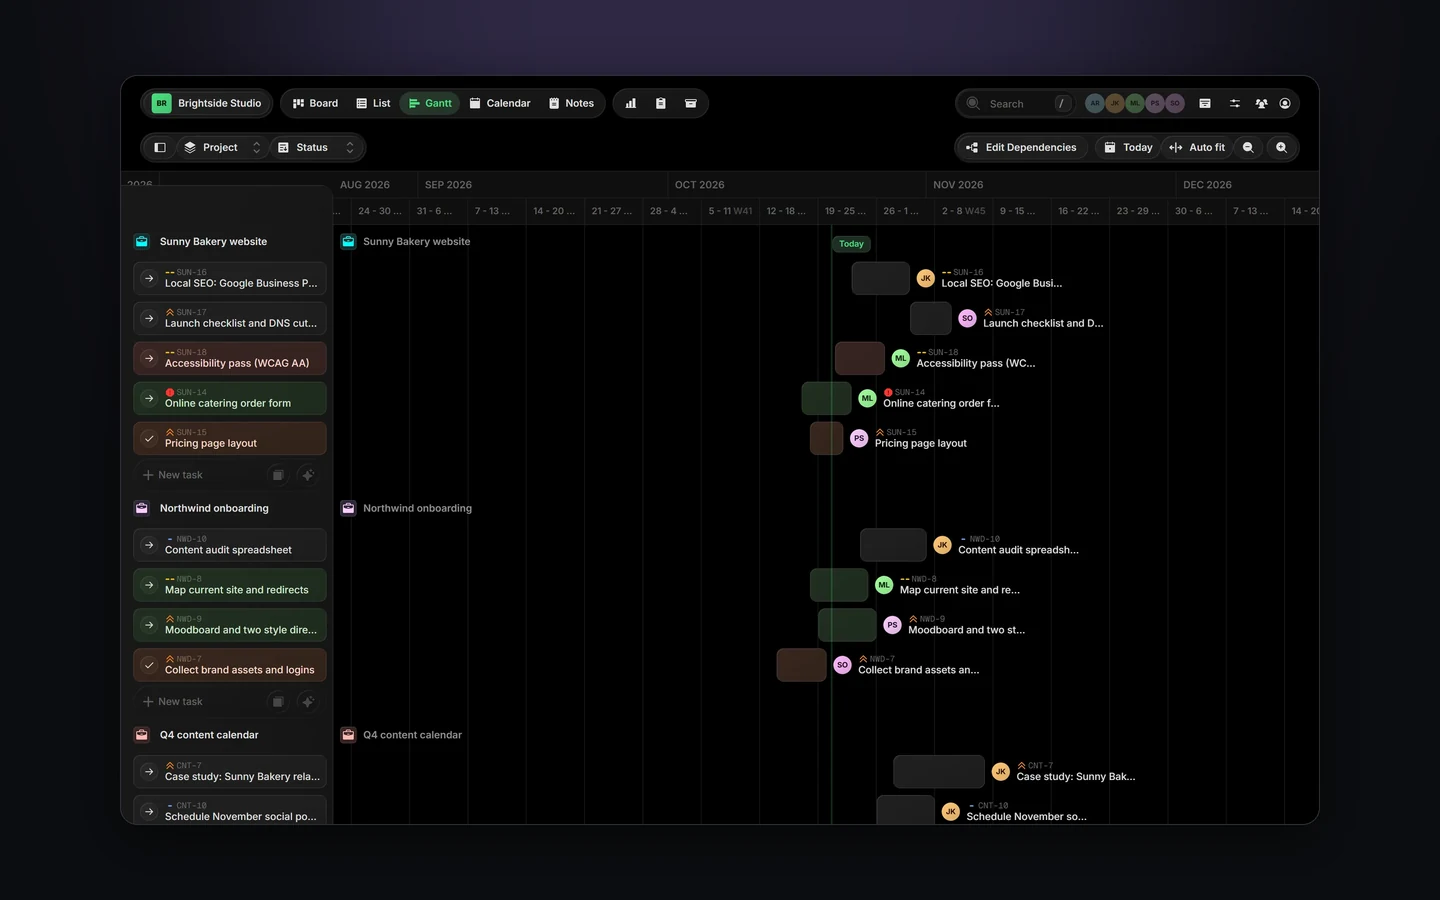1440x900 pixels.
Task: Click the template icon in Northwind's New task row
Action: [x=278, y=702]
